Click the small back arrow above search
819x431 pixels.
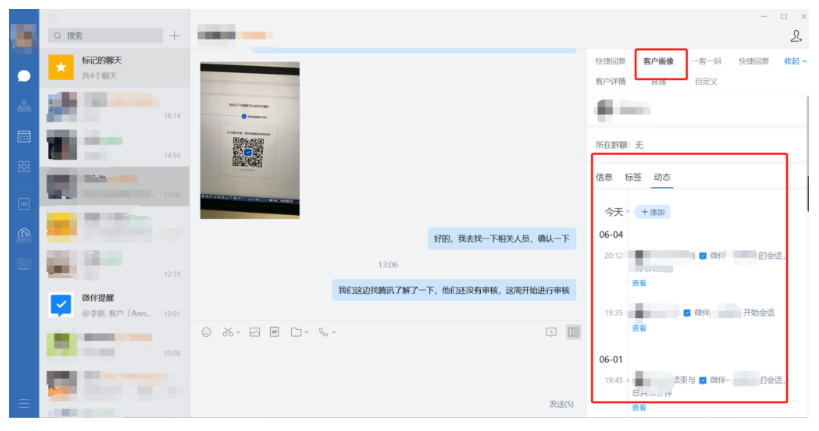(x=53, y=18)
